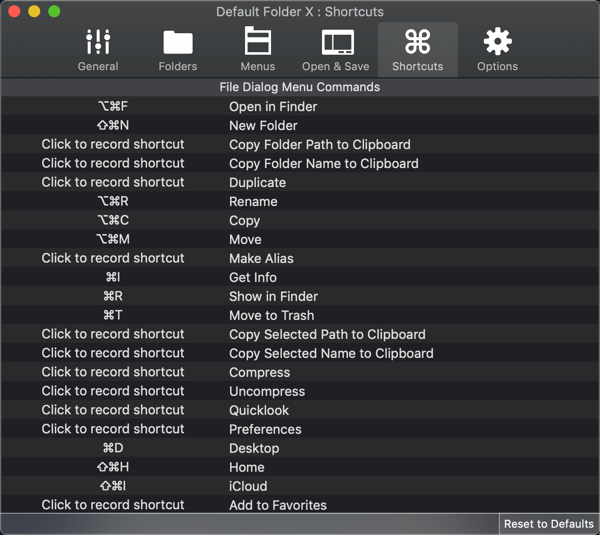
Task: Select the Copy command label
Action: 245,221
